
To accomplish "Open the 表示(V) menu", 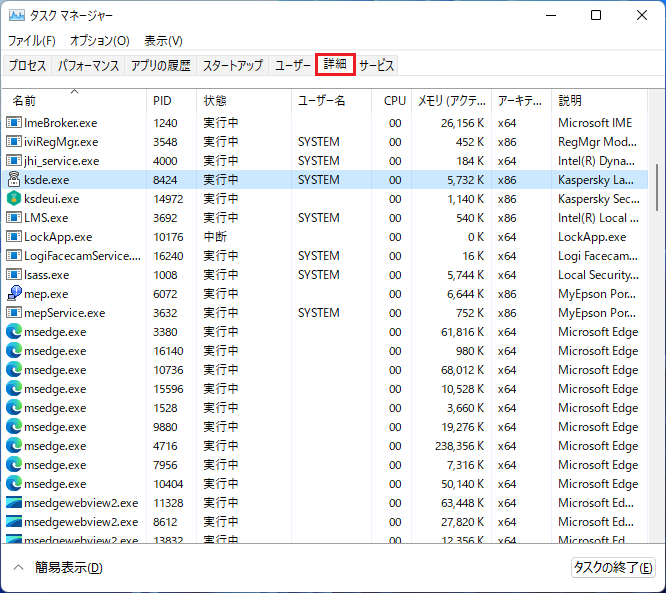I will (163, 41).
